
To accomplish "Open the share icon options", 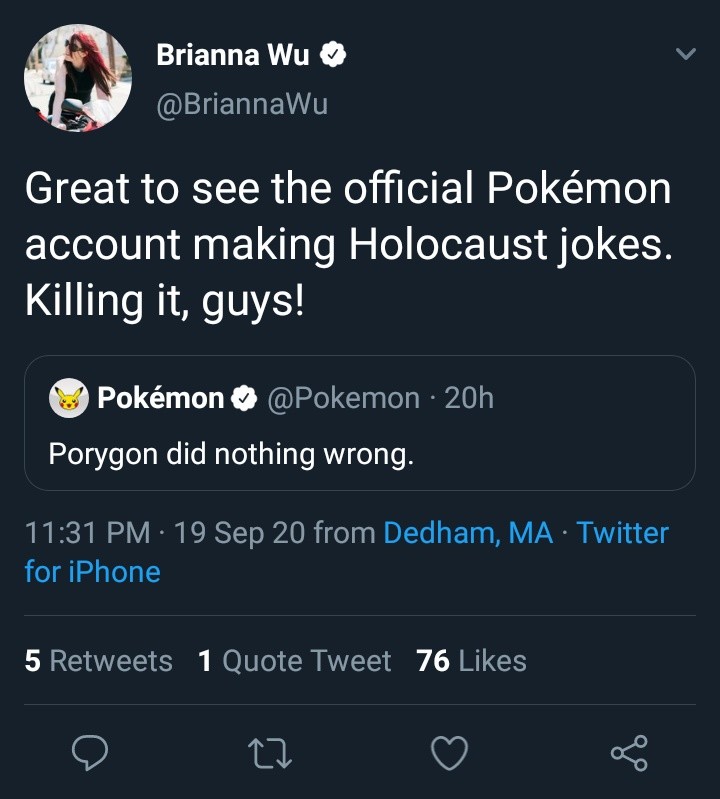I will click(x=629, y=753).
